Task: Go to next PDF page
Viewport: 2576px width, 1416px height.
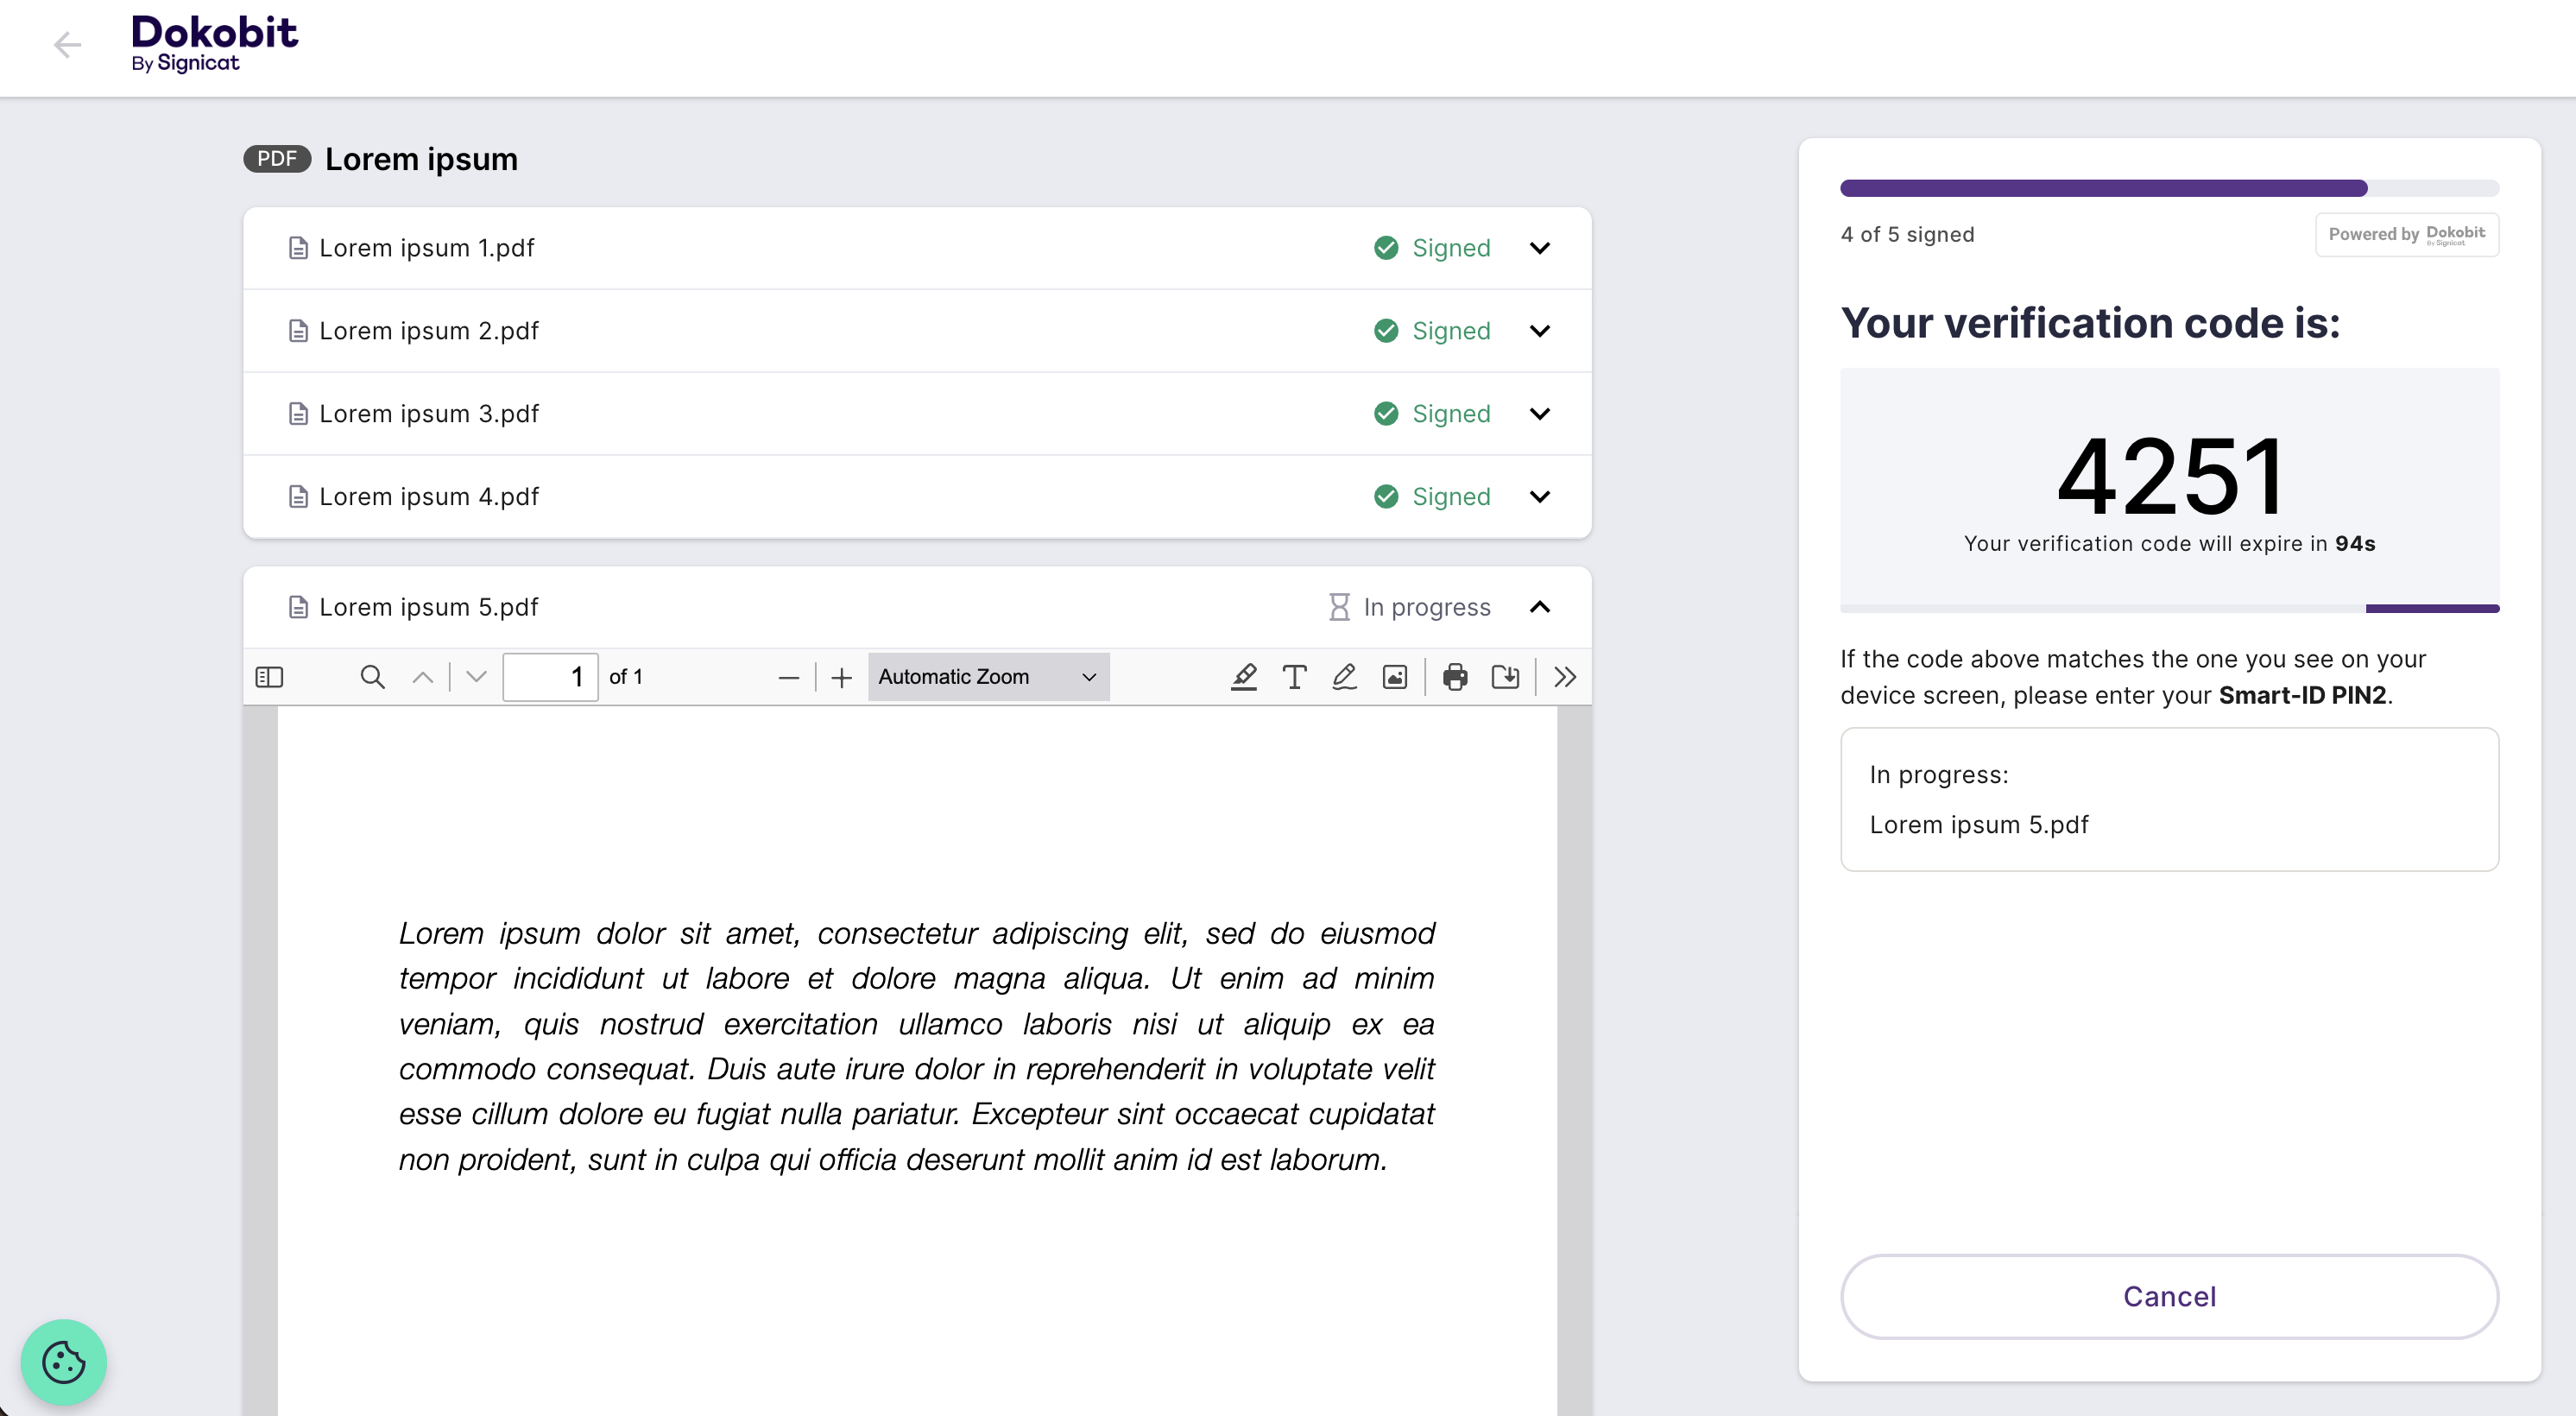Action: click(476, 677)
